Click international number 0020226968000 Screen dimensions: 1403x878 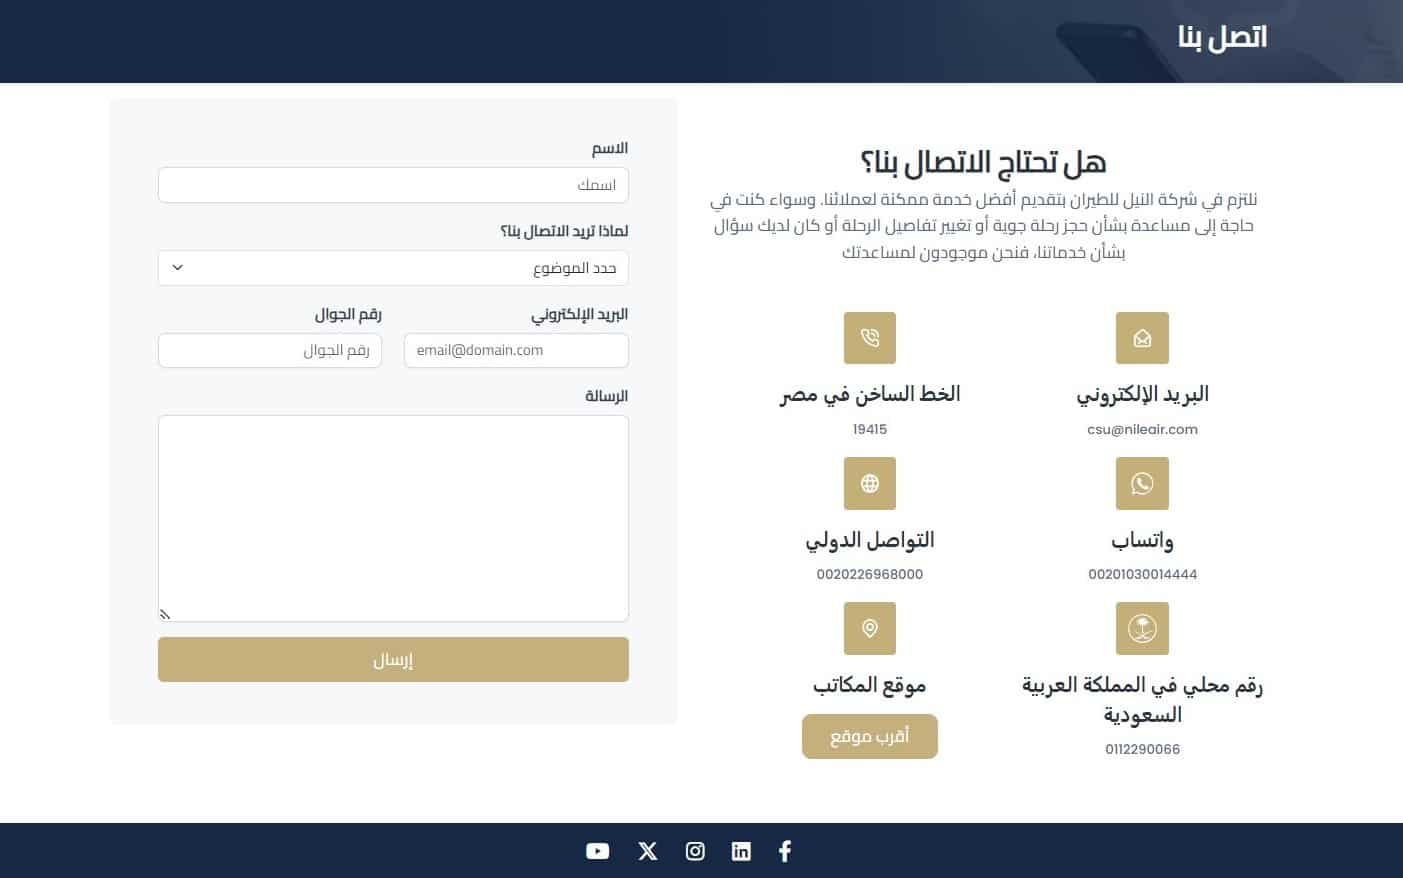tap(870, 574)
